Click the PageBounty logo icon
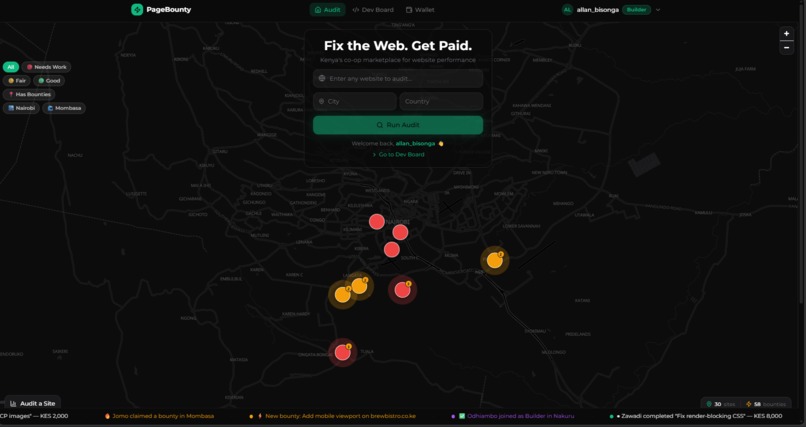Image resolution: width=806 pixels, height=427 pixels. [137, 9]
